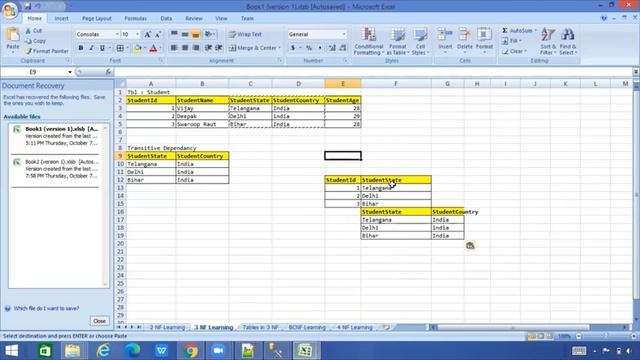This screenshot has width=640, height=360.
Task: Apply the red Font Color
Action: (x=153, y=48)
